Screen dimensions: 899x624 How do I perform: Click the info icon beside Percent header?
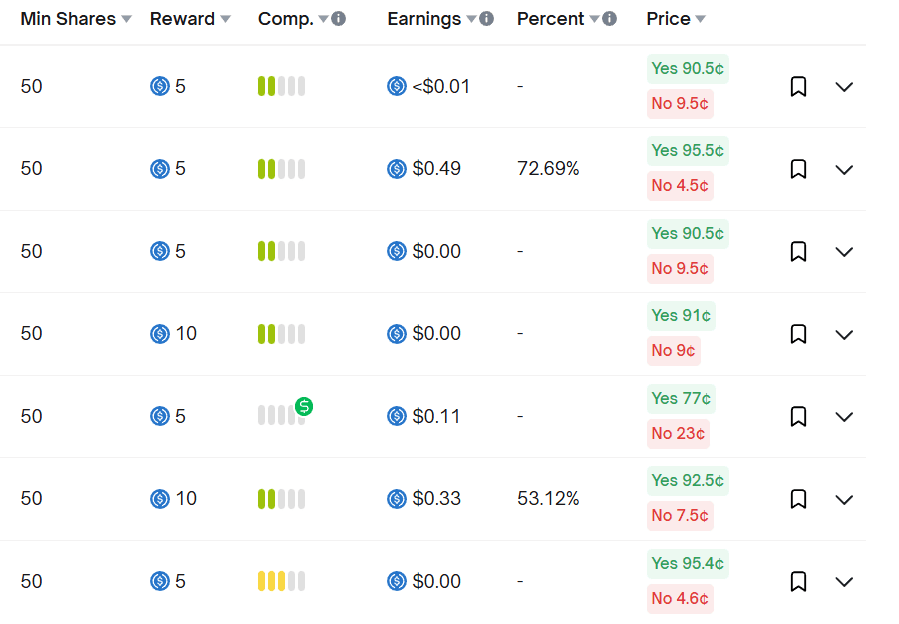609,19
